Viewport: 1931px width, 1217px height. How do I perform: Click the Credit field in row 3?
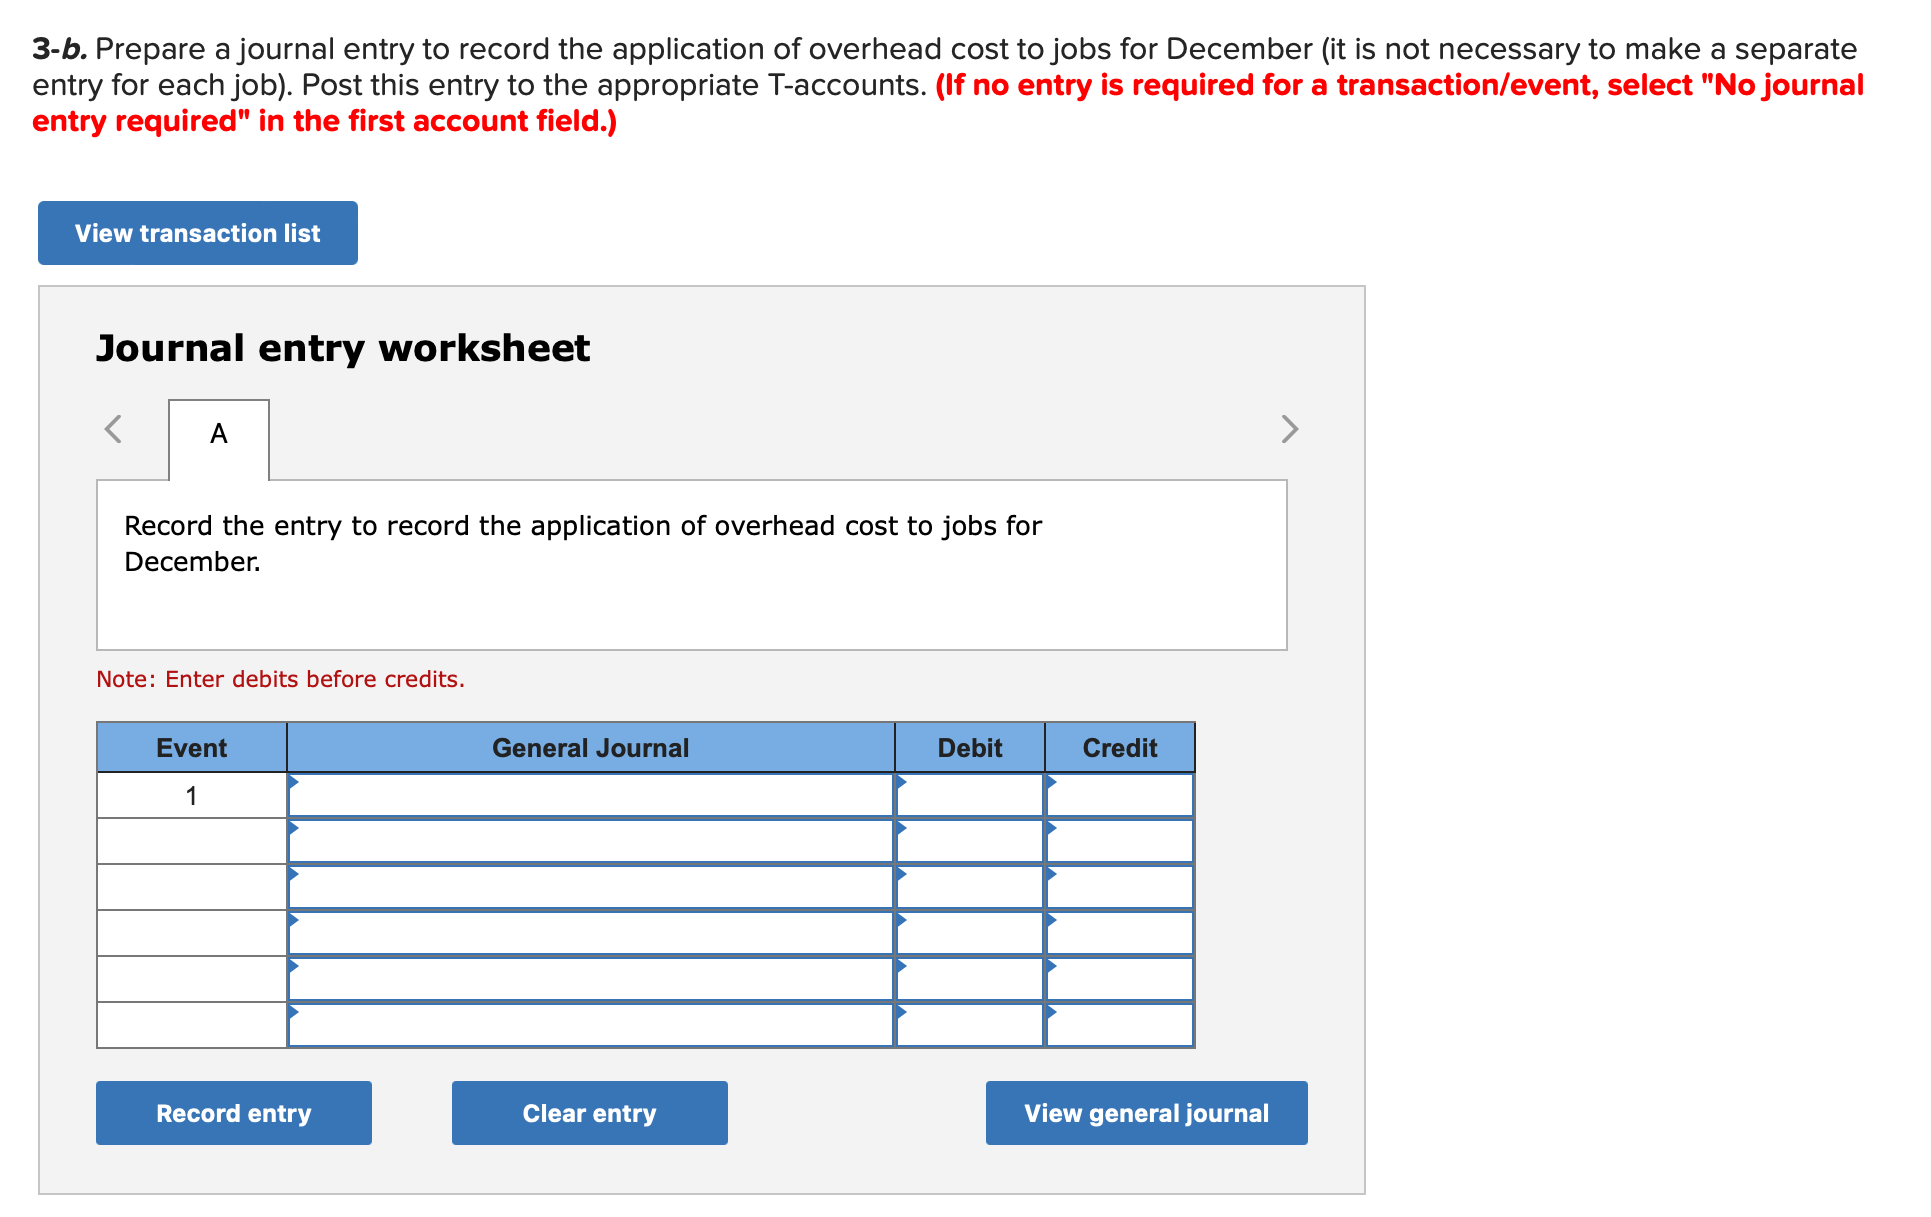(1118, 887)
